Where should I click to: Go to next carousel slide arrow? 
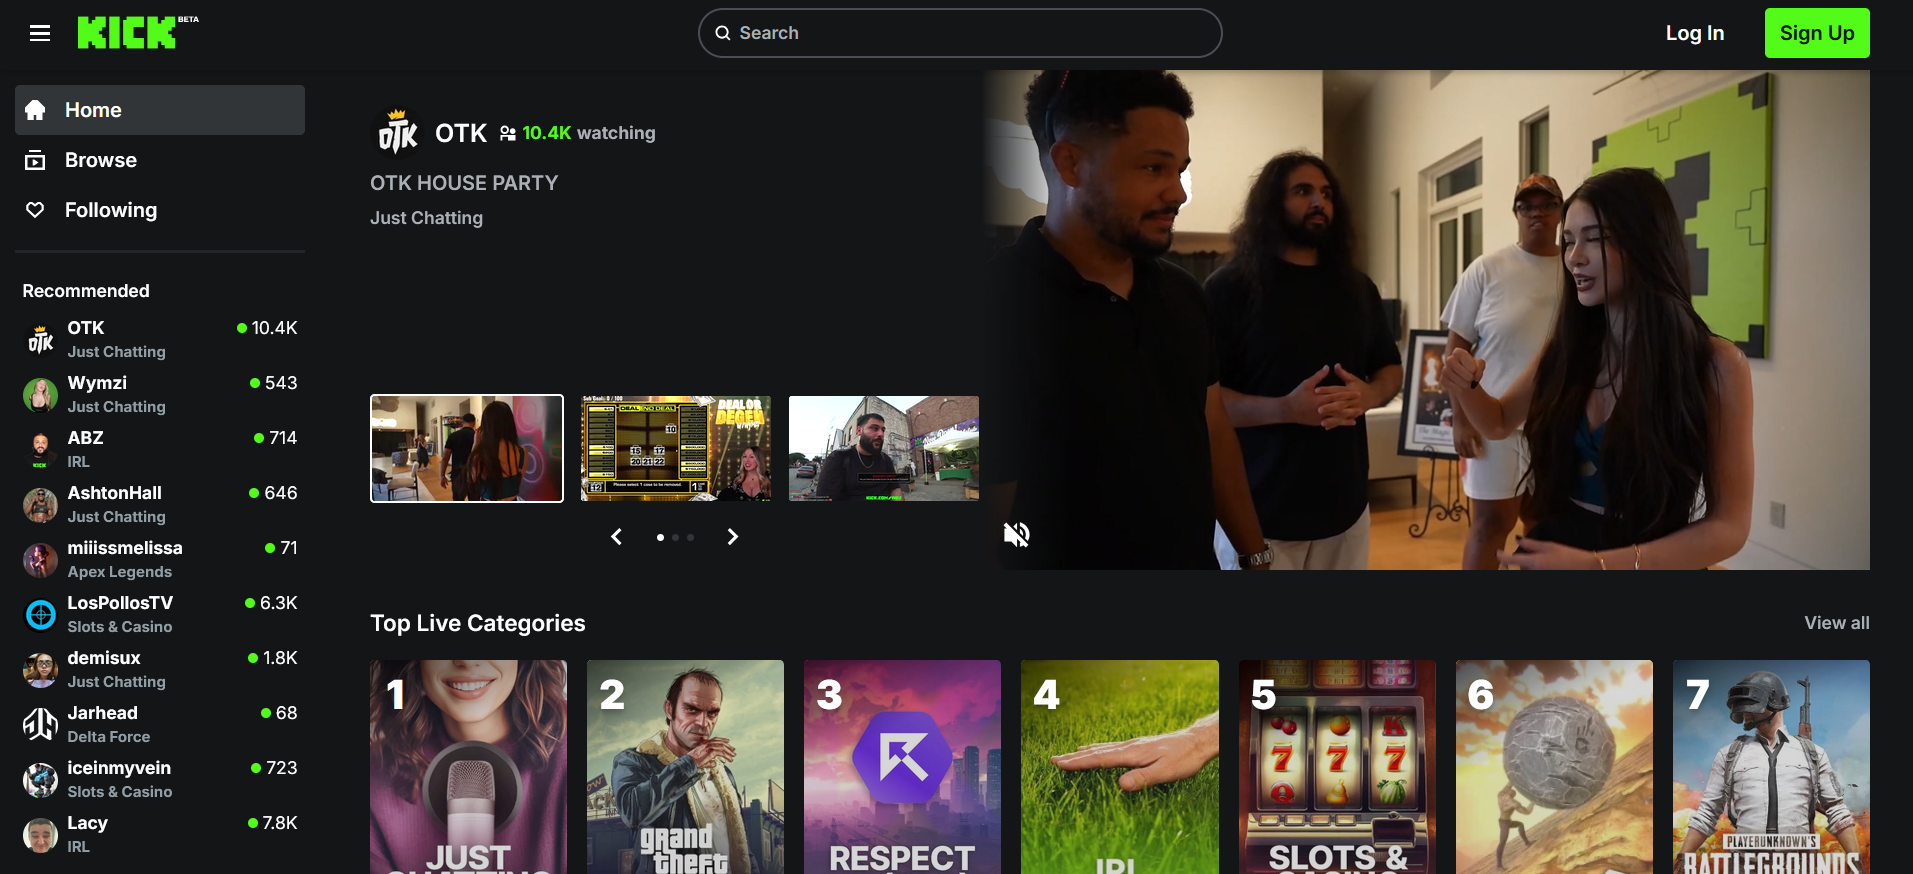[733, 537]
